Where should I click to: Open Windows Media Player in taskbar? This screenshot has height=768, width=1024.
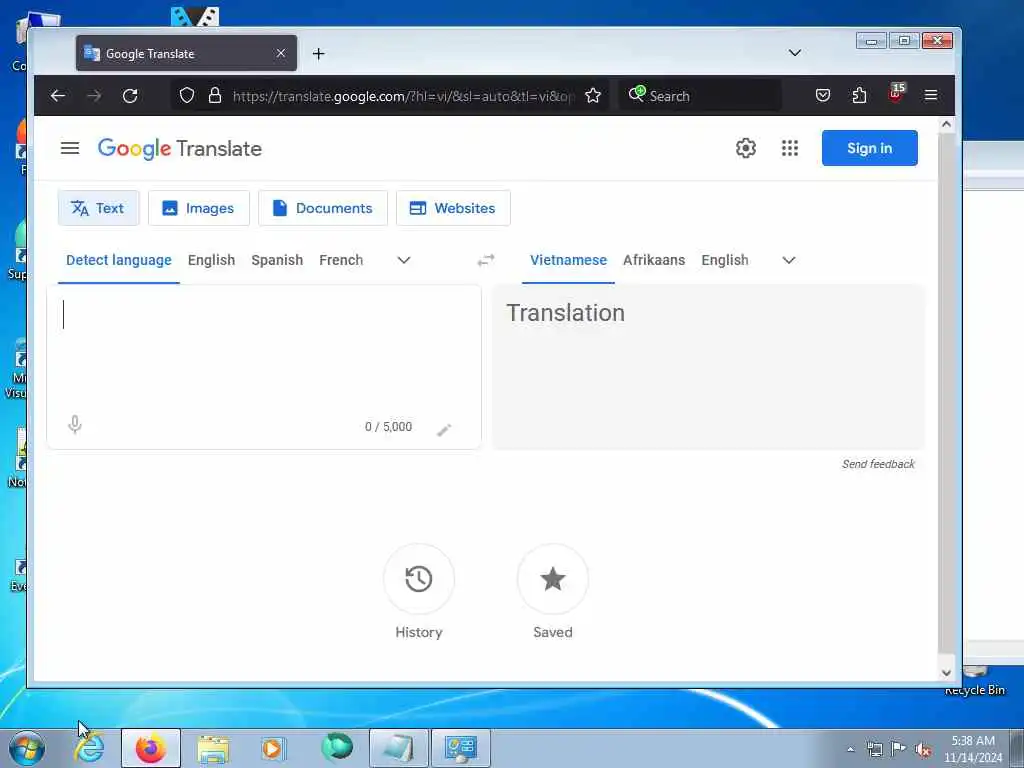273,748
